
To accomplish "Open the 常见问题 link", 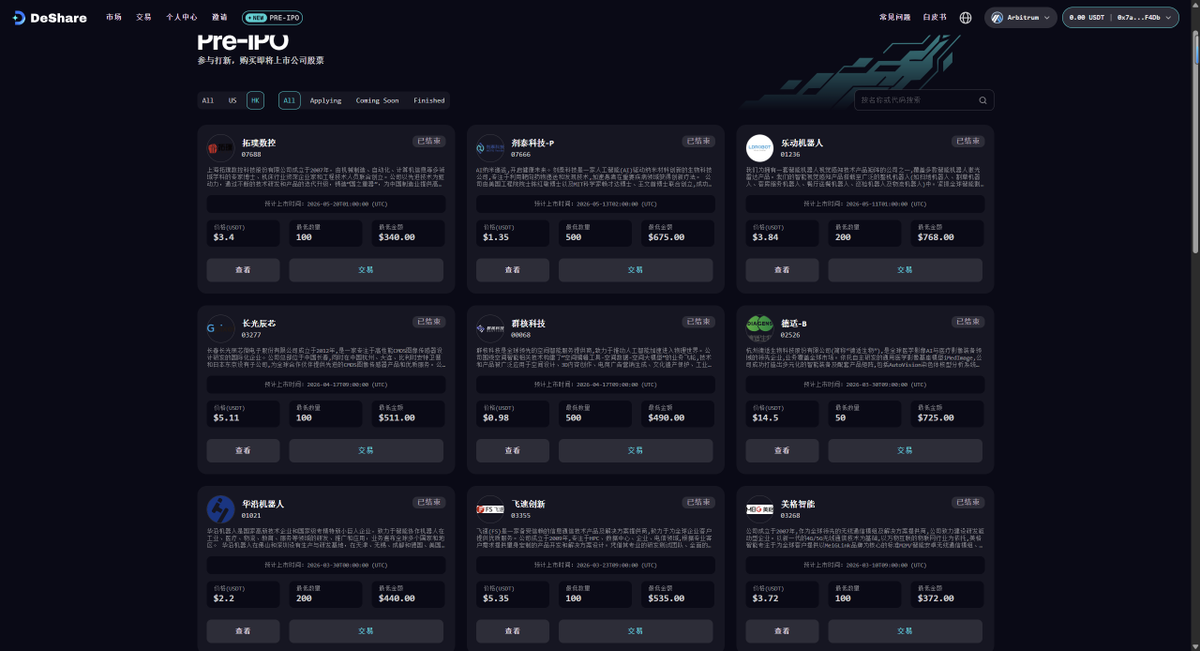I will 895,17.
